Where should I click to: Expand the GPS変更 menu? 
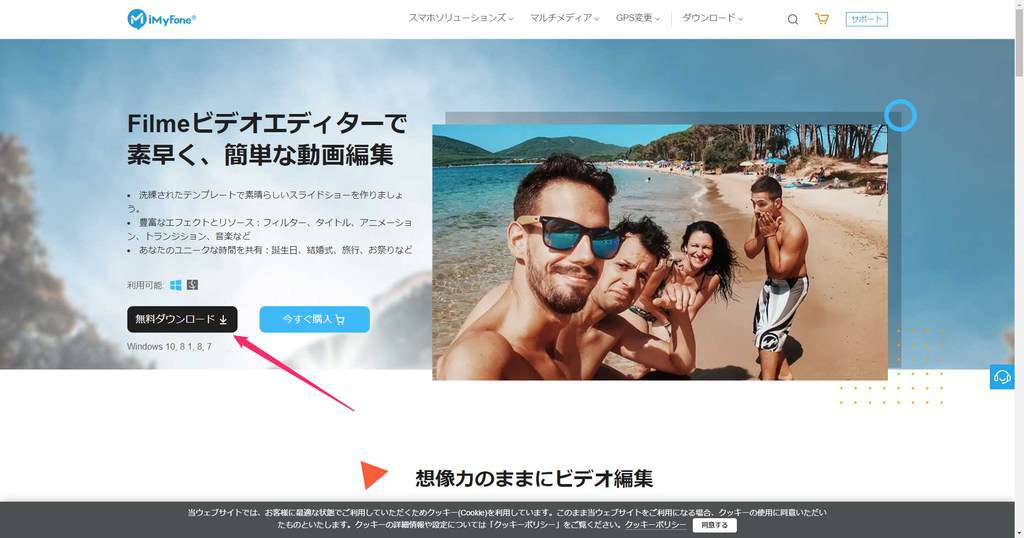point(637,18)
